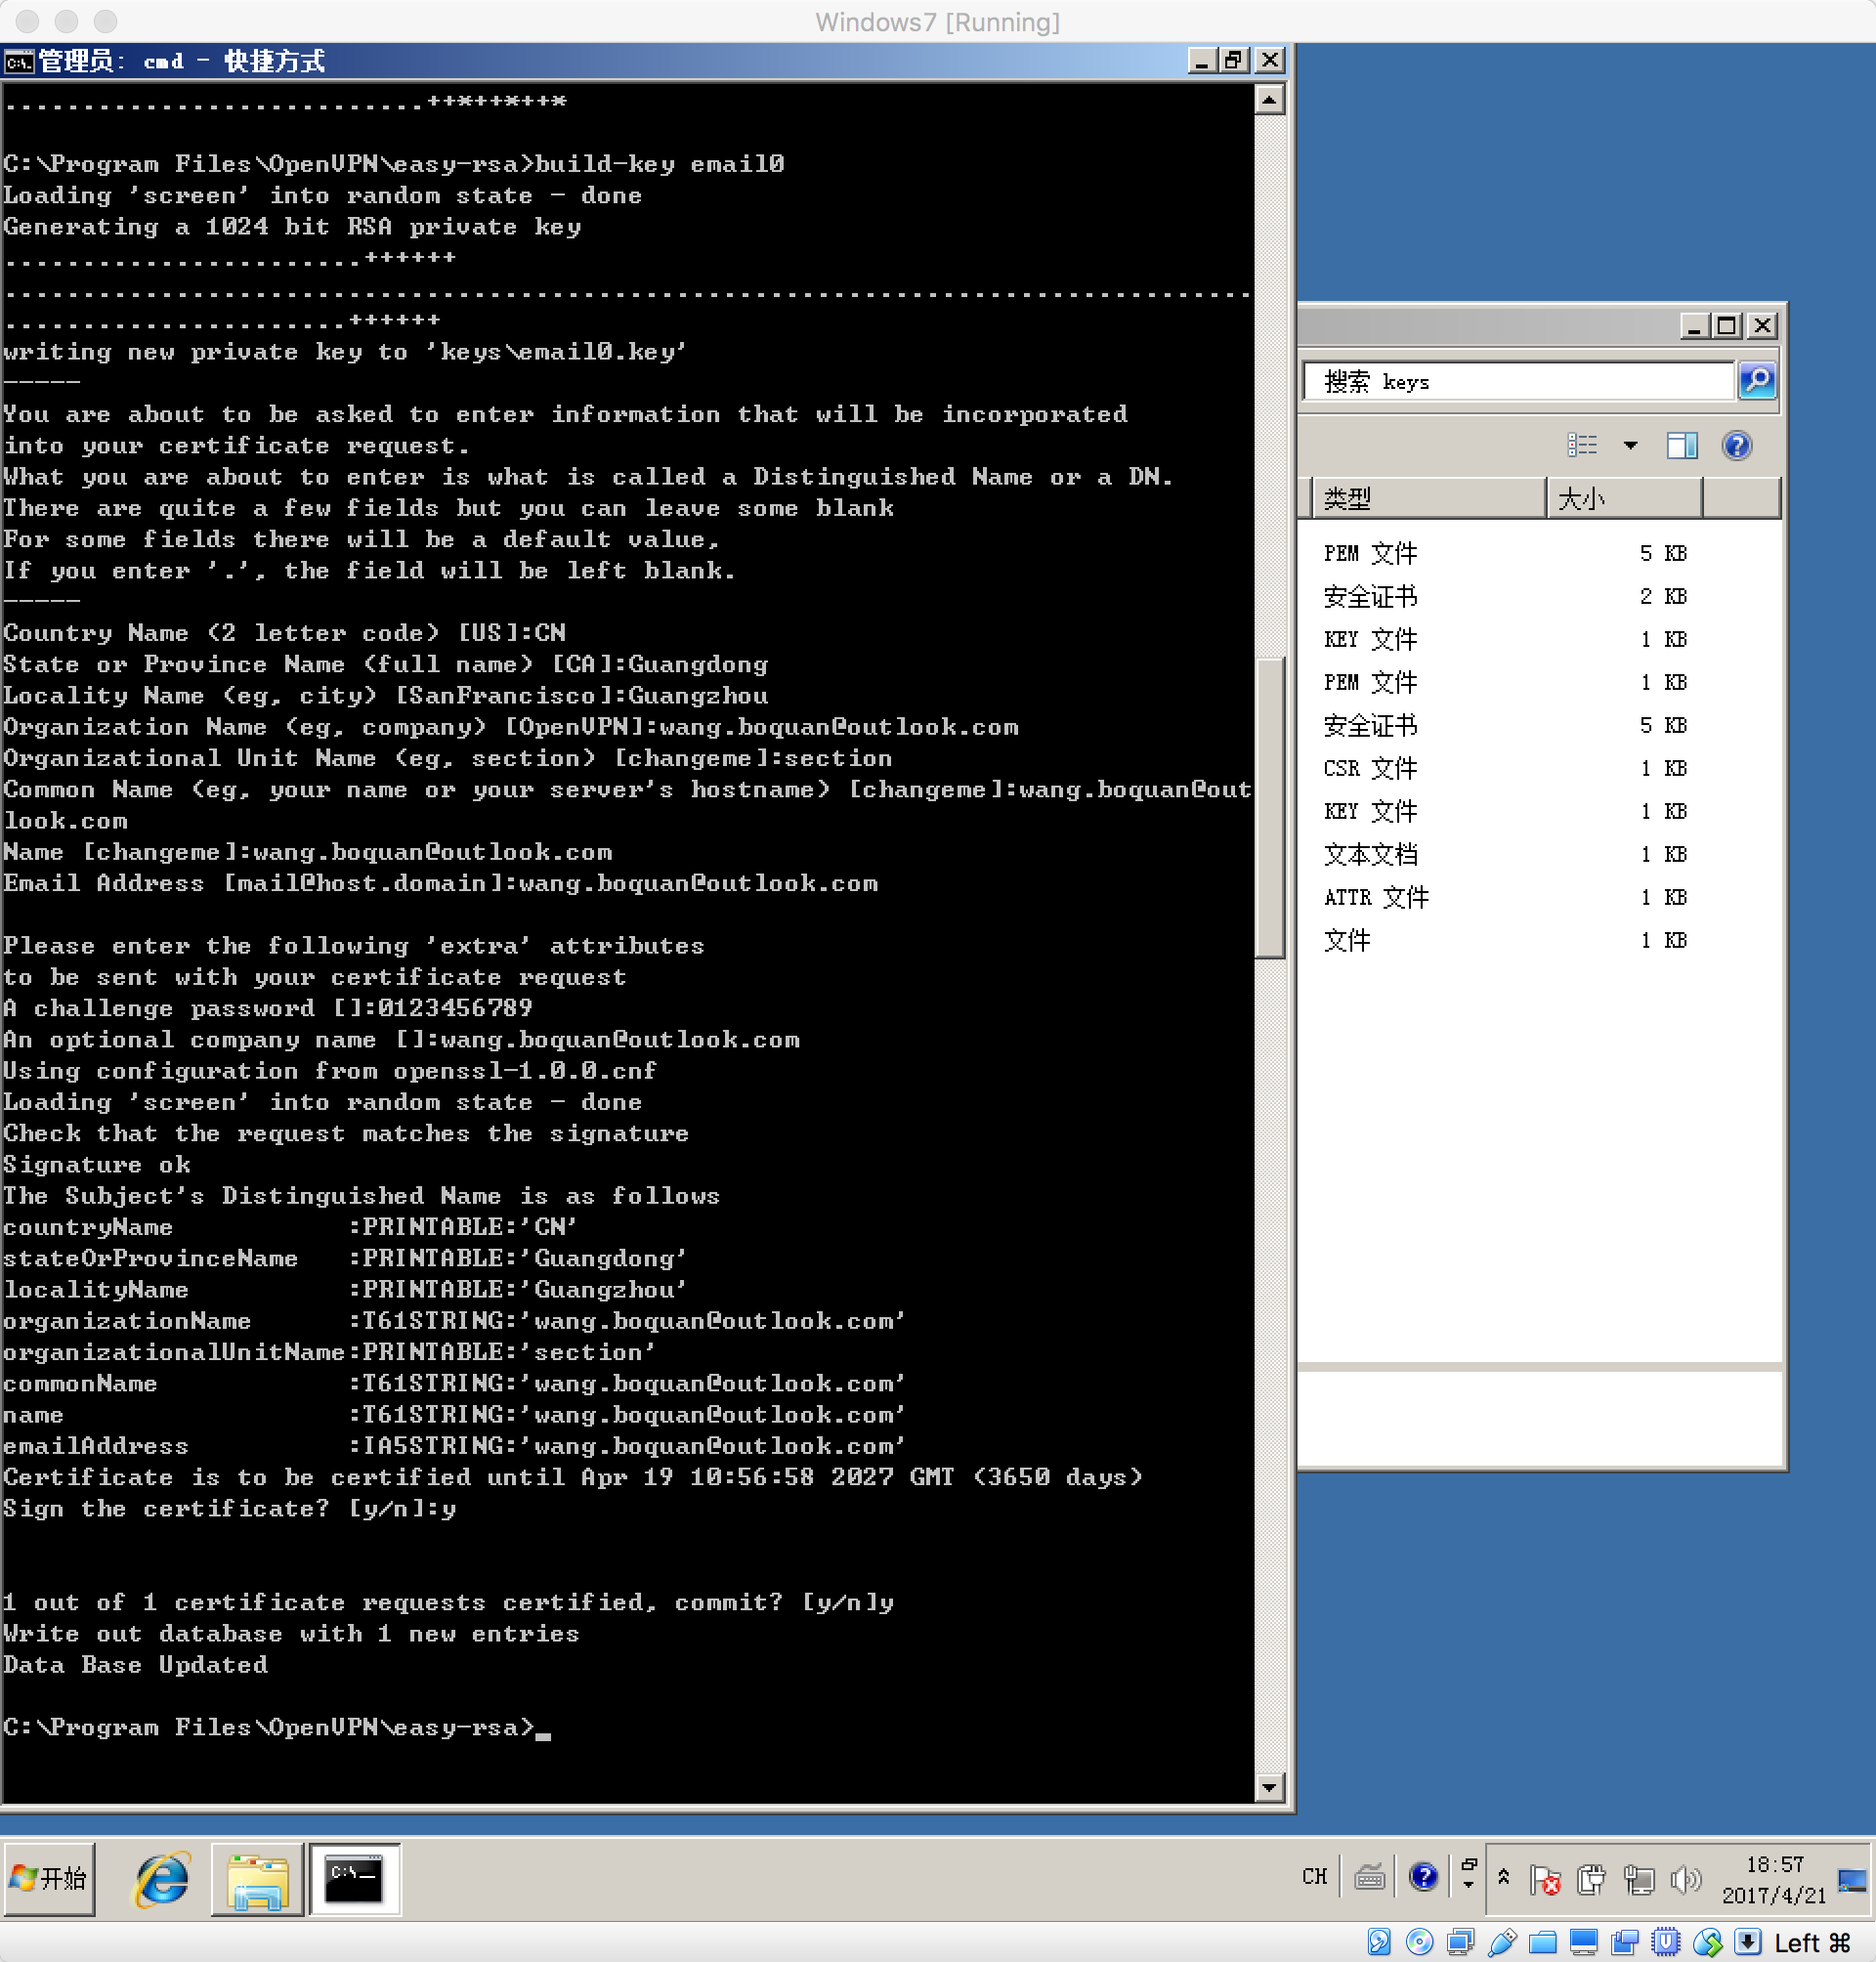Click the CH input language indicator
This screenshot has width=1876, height=1962.
(1314, 1877)
